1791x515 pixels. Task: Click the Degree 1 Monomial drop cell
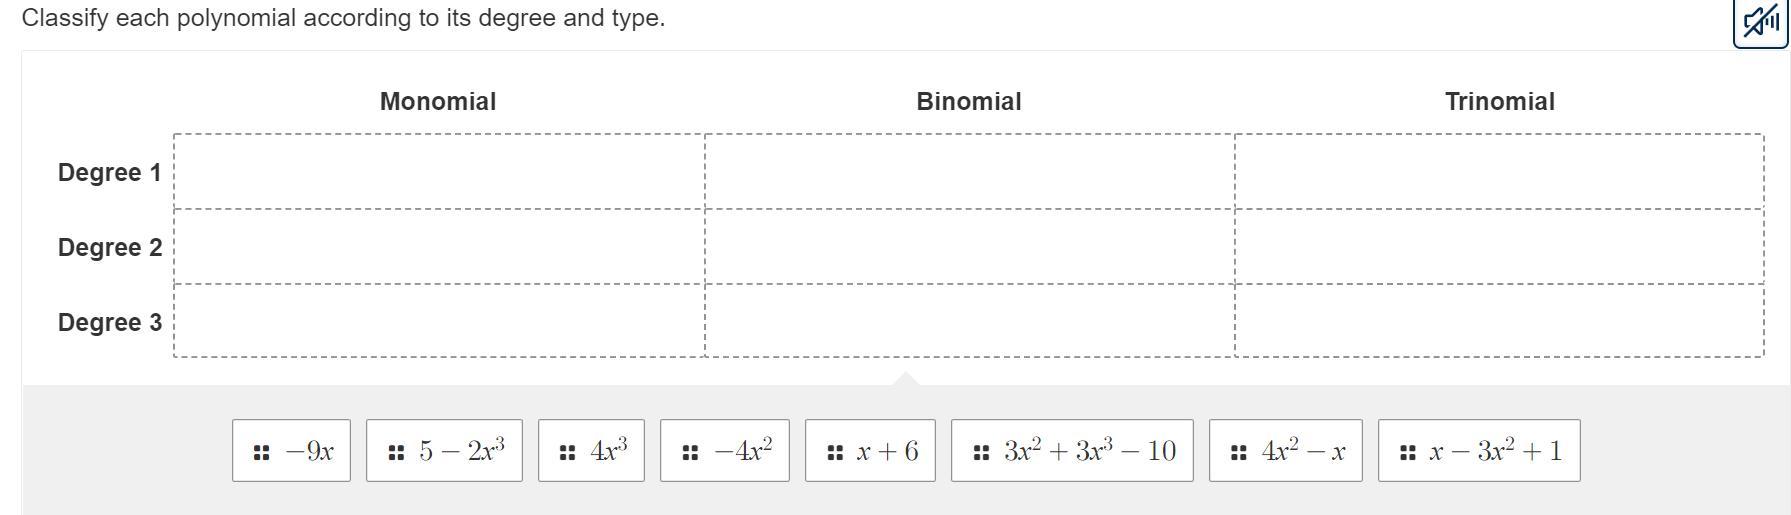point(439,171)
